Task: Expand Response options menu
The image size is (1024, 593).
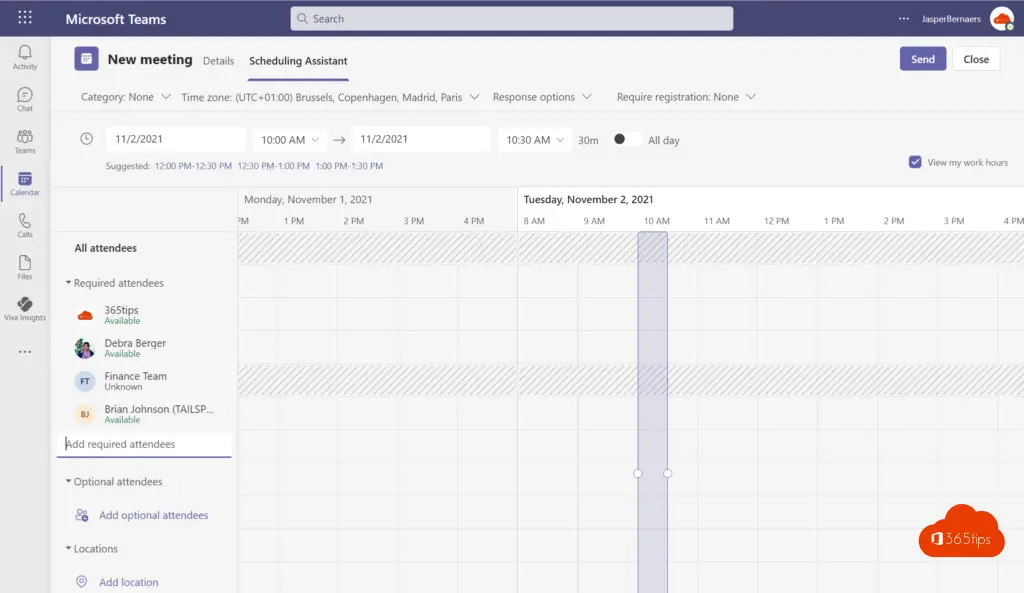Action: (x=542, y=97)
